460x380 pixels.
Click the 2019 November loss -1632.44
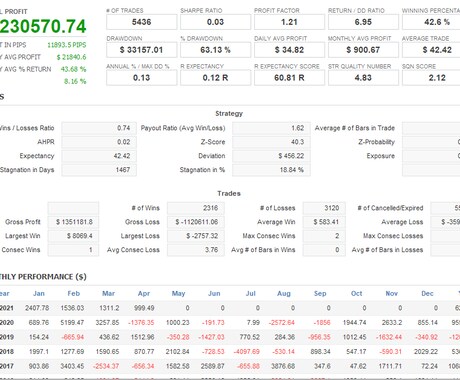point(389,337)
